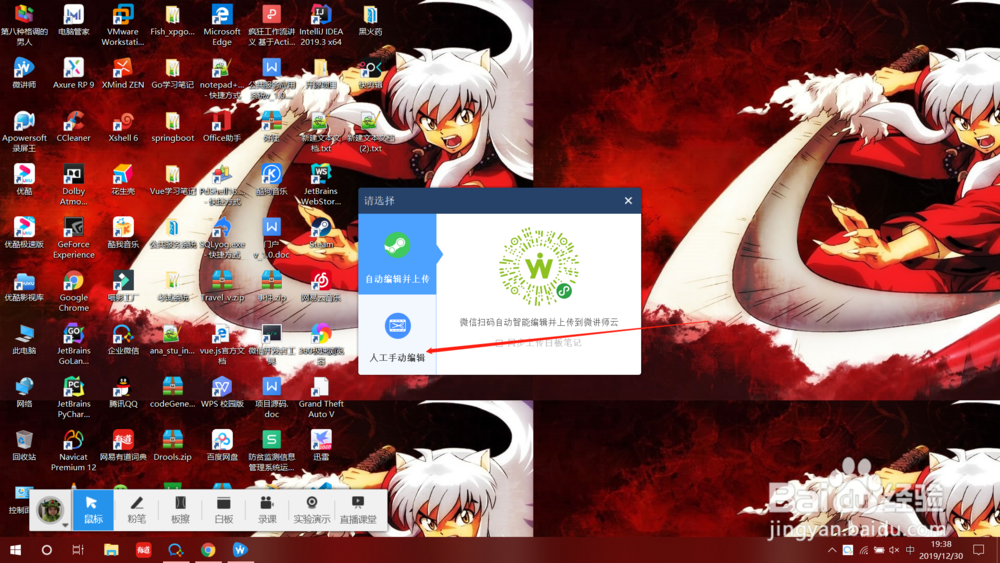Tick the 同步上传白板笔记 checkbox
Image resolution: width=1000 pixels, height=563 pixels.
499,343
